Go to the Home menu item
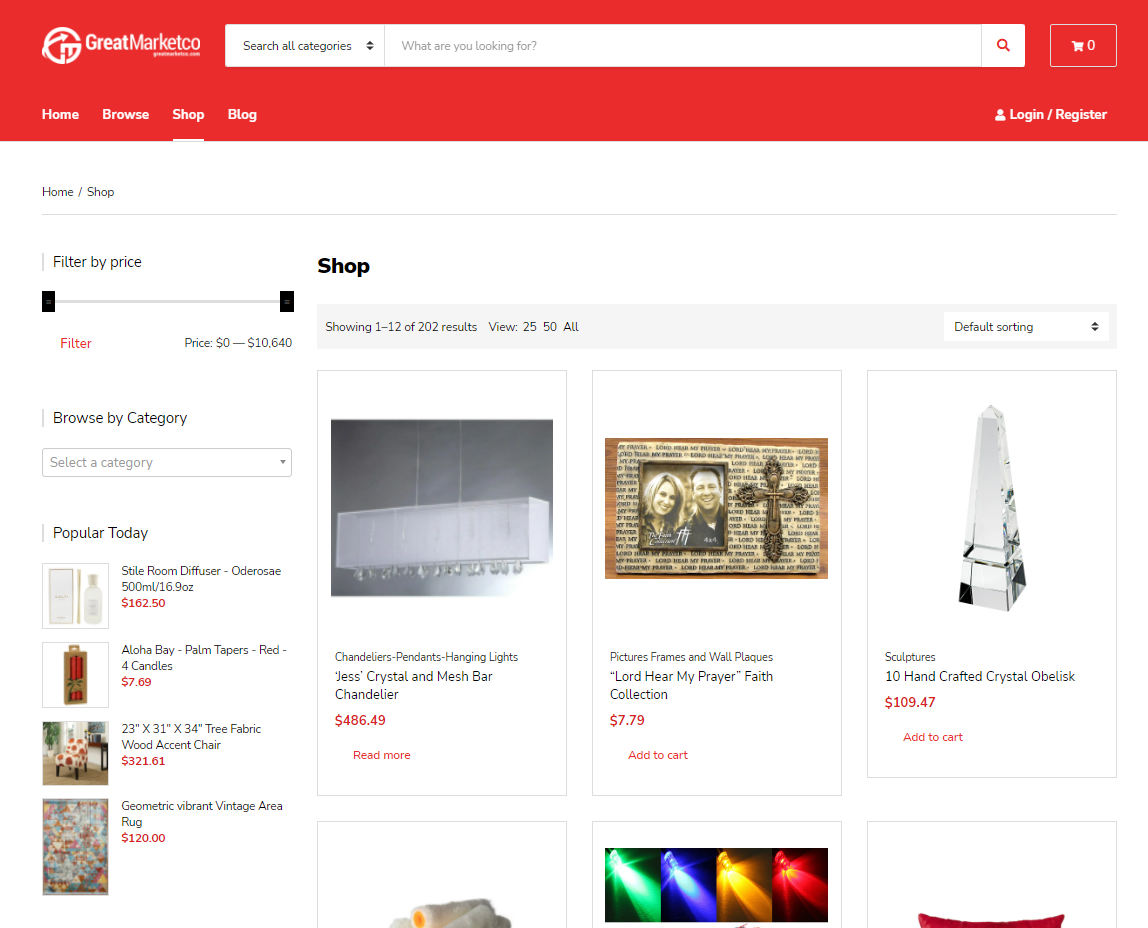 pos(60,114)
